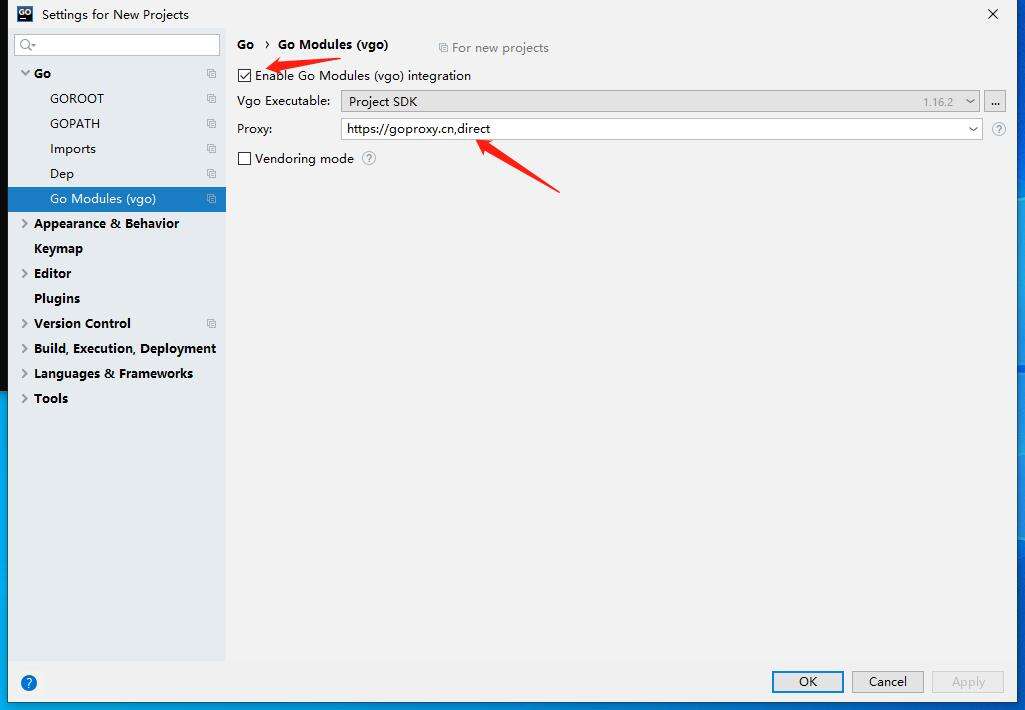Click the project-level icon beside Version Control
The height and width of the screenshot is (710, 1025).
(211, 324)
